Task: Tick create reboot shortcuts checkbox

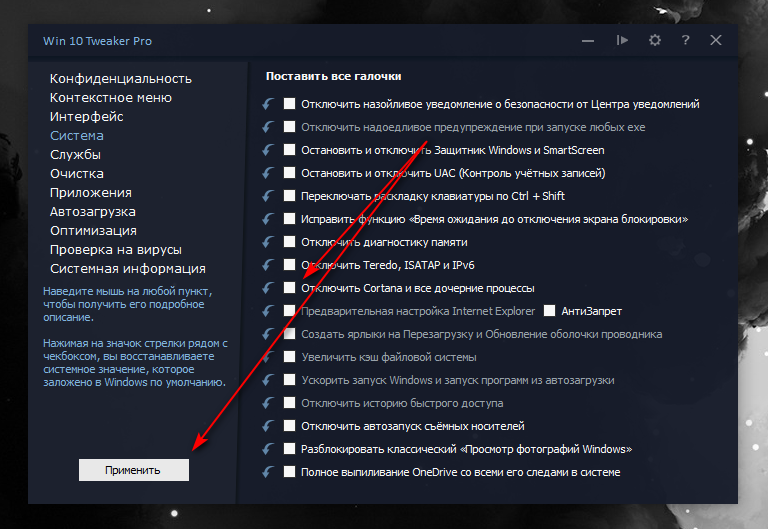Action: coord(289,334)
